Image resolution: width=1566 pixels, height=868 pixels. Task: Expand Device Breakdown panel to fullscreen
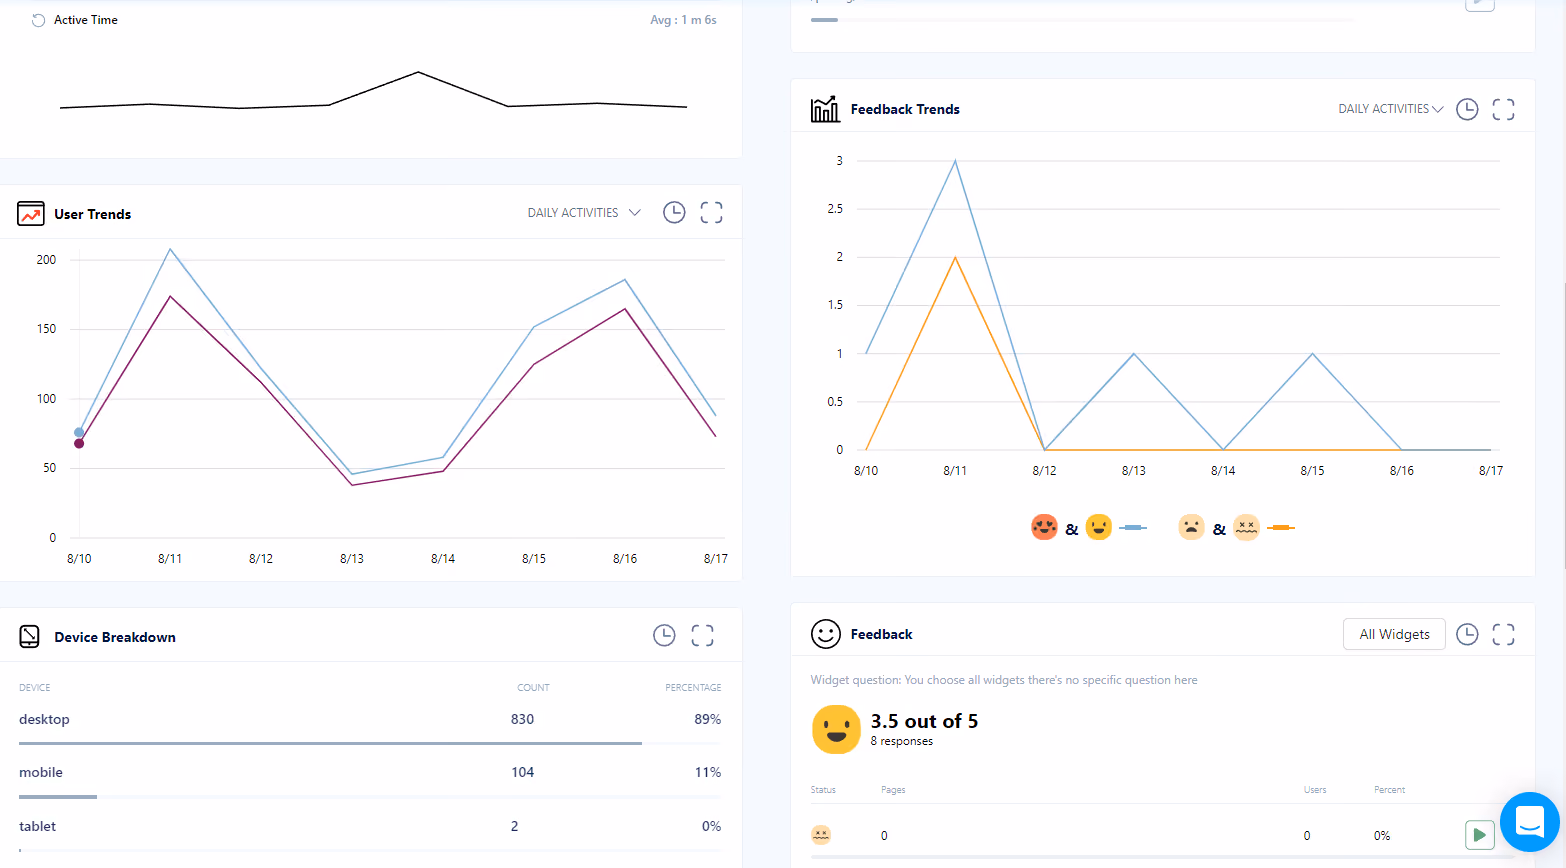point(702,635)
